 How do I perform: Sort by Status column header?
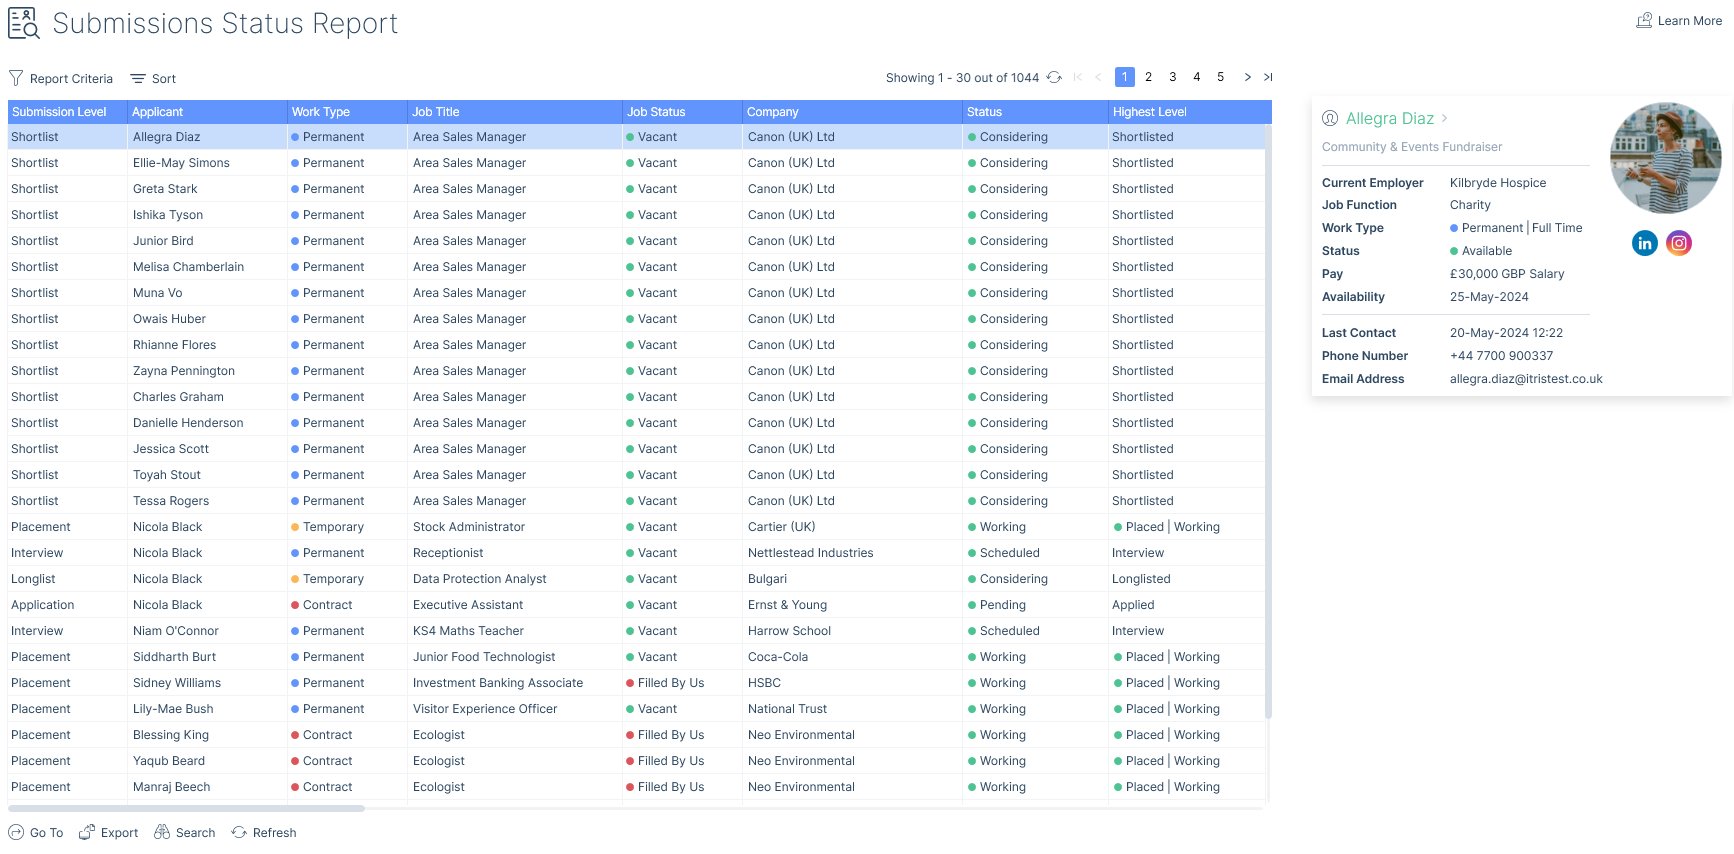1036,112
